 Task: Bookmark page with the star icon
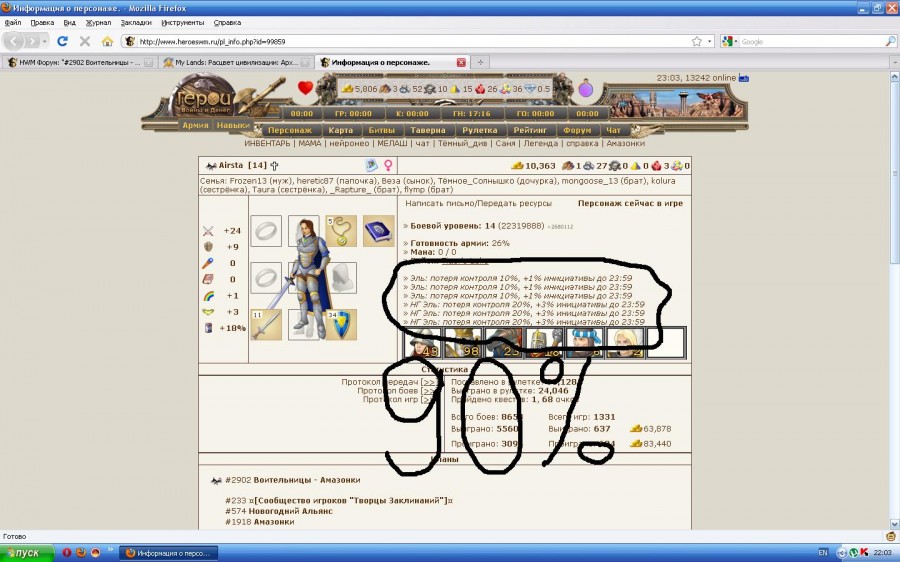tap(697, 41)
